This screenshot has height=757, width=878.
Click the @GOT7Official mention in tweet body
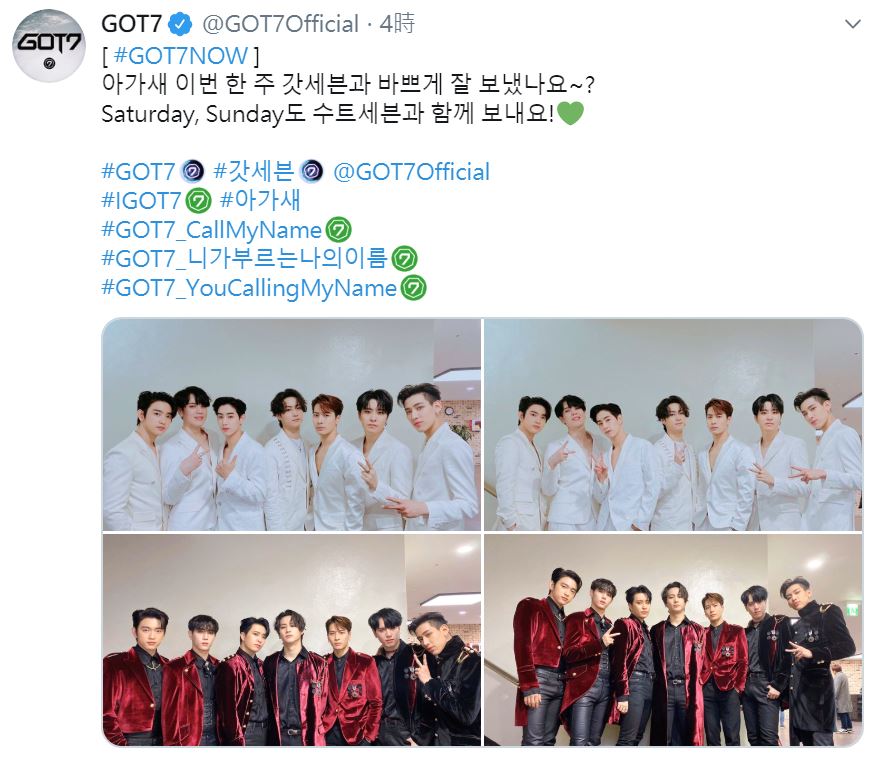(x=412, y=172)
